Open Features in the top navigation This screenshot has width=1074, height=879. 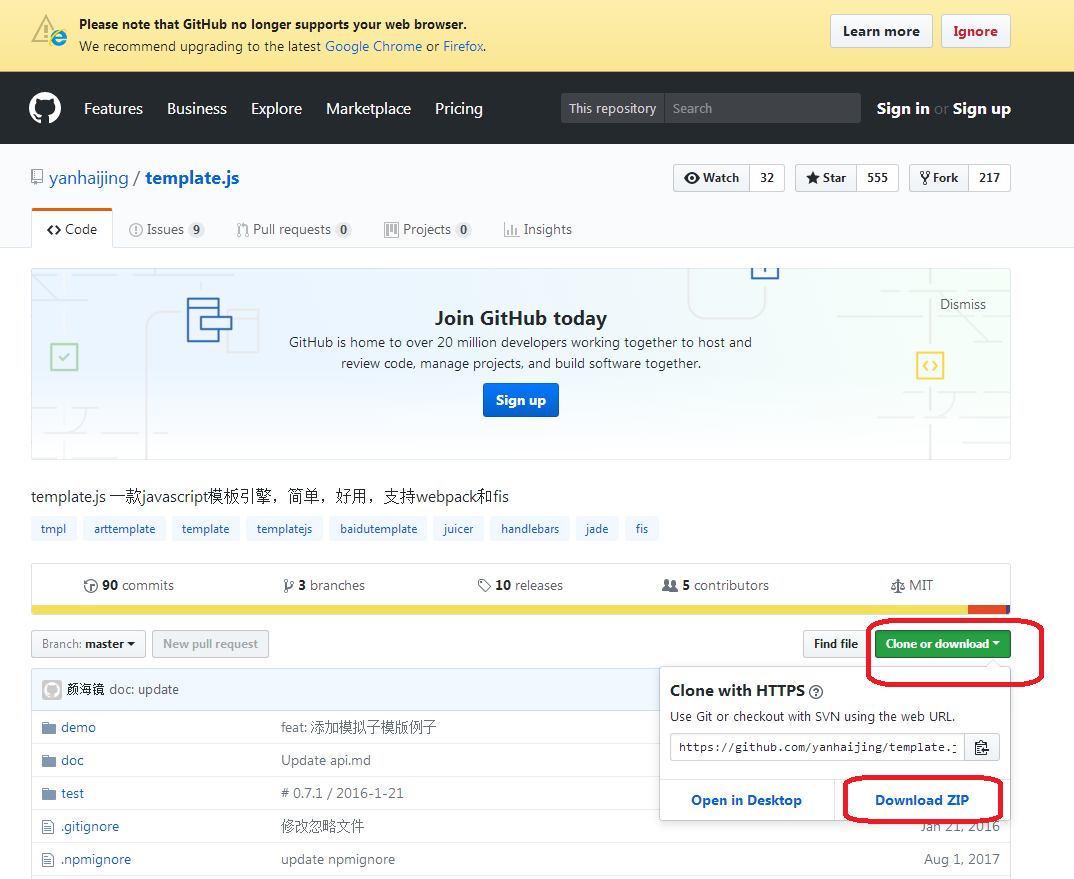114,108
